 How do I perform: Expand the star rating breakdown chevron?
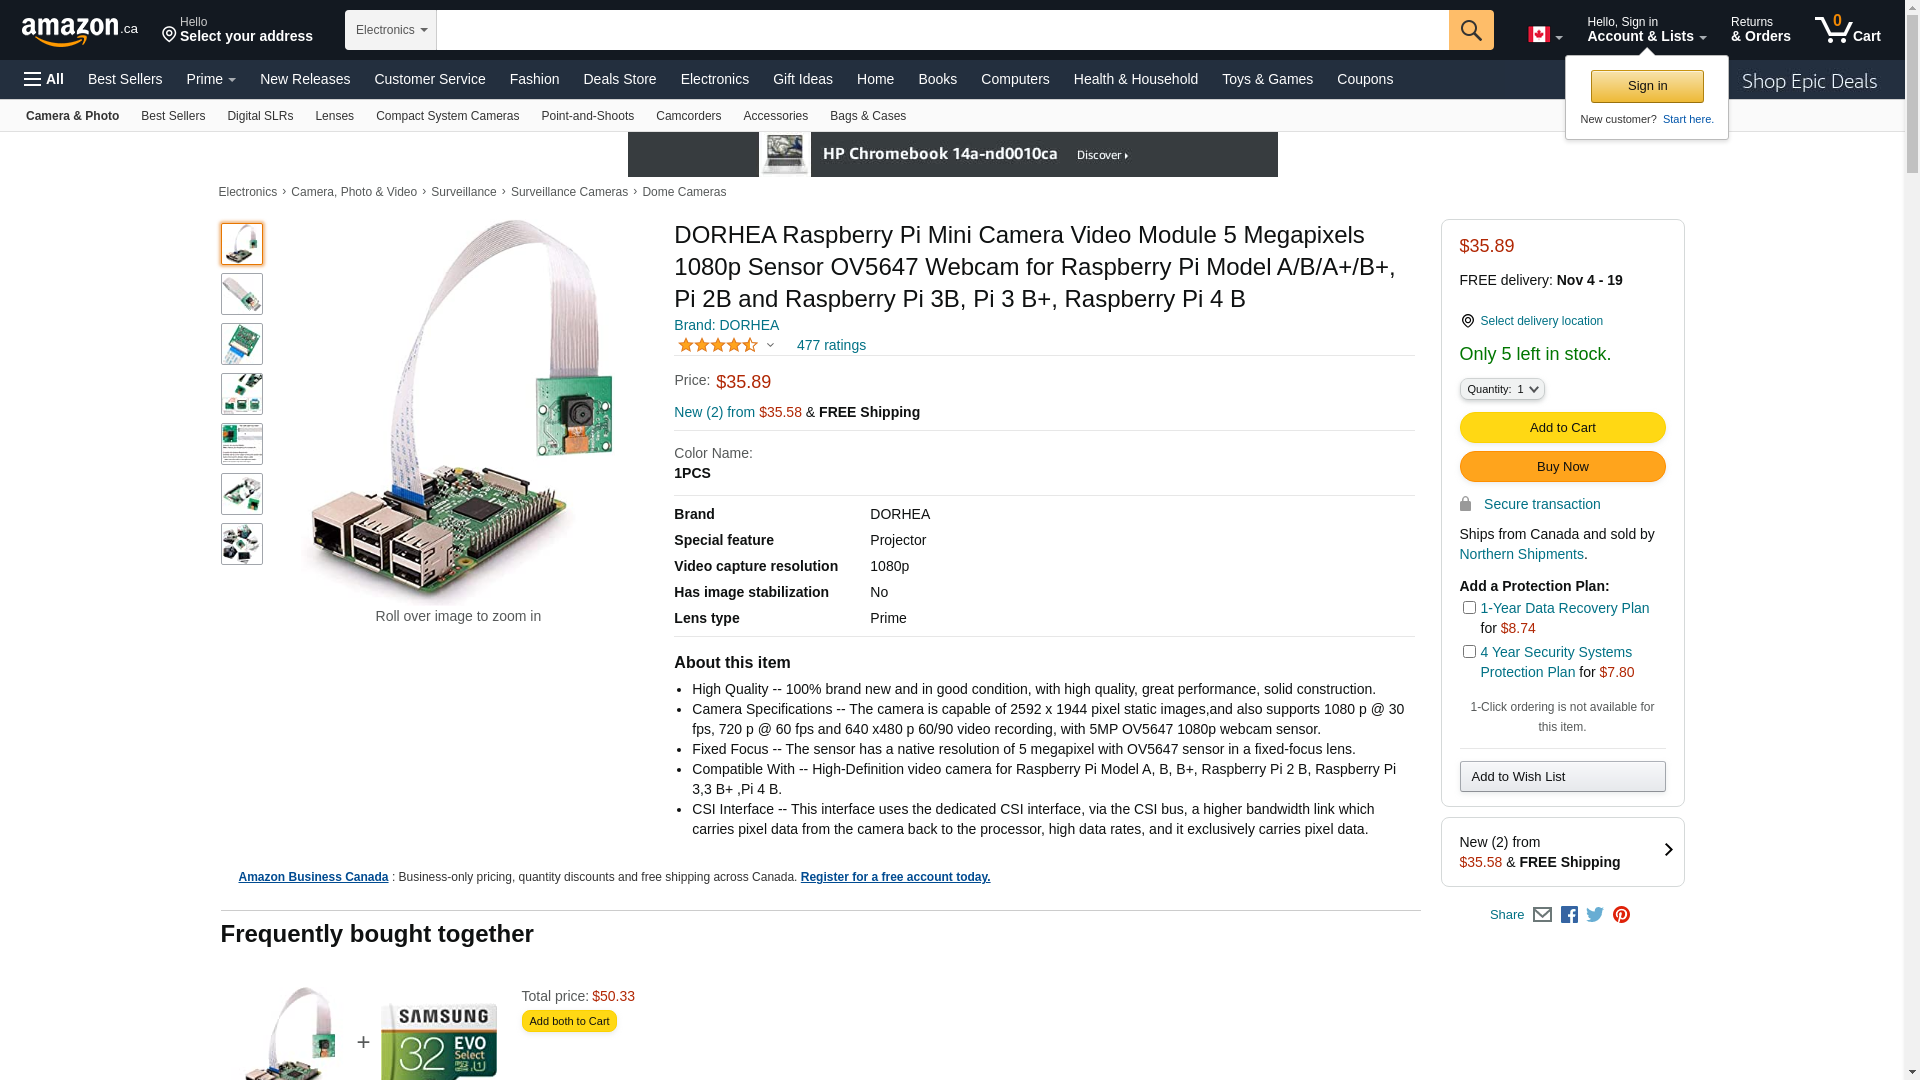pos(770,346)
